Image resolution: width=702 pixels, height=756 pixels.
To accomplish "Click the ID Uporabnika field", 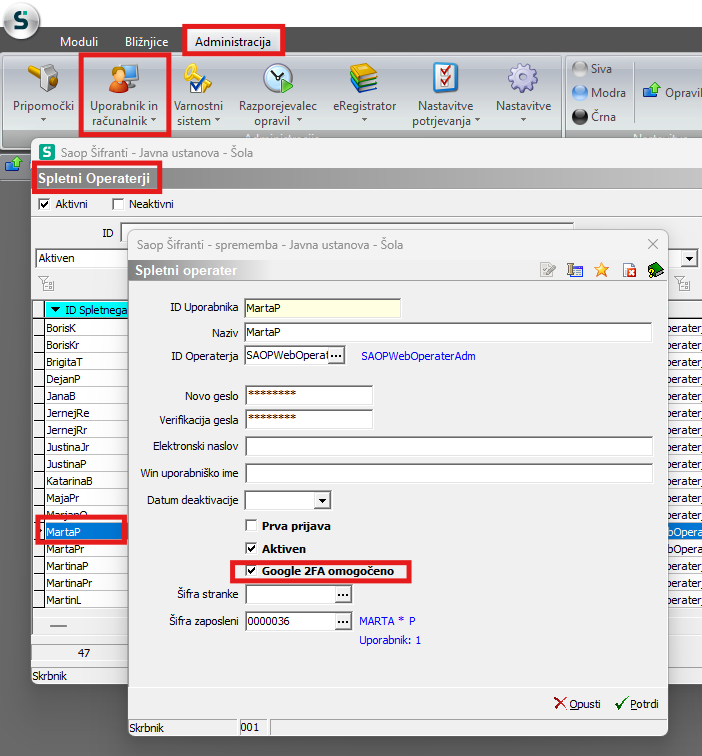I will coord(322,308).
